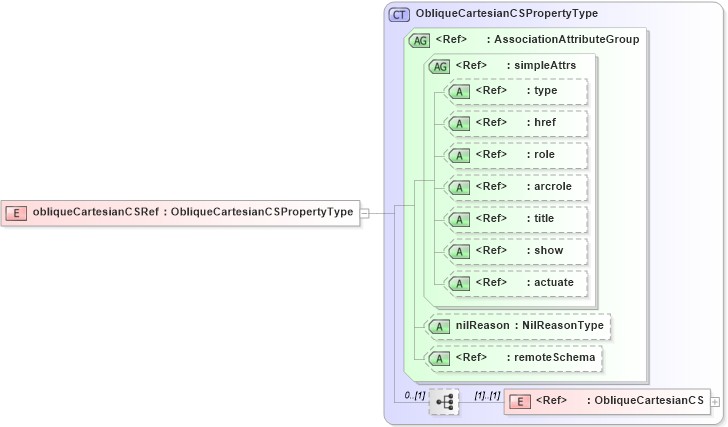
Task: Click the A icon beside type attribute
Action: coord(459,92)
